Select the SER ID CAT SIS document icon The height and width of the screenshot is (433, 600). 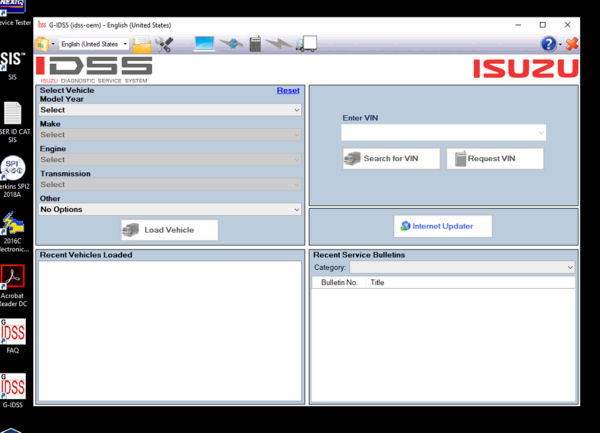[13, 122]
